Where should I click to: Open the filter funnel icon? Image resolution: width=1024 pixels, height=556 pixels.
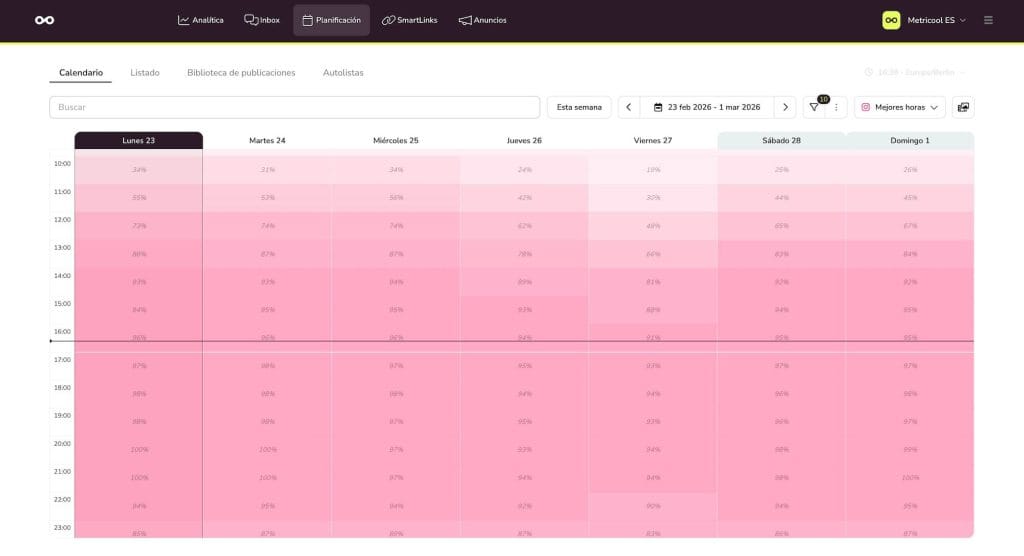[x=814, y=107]
